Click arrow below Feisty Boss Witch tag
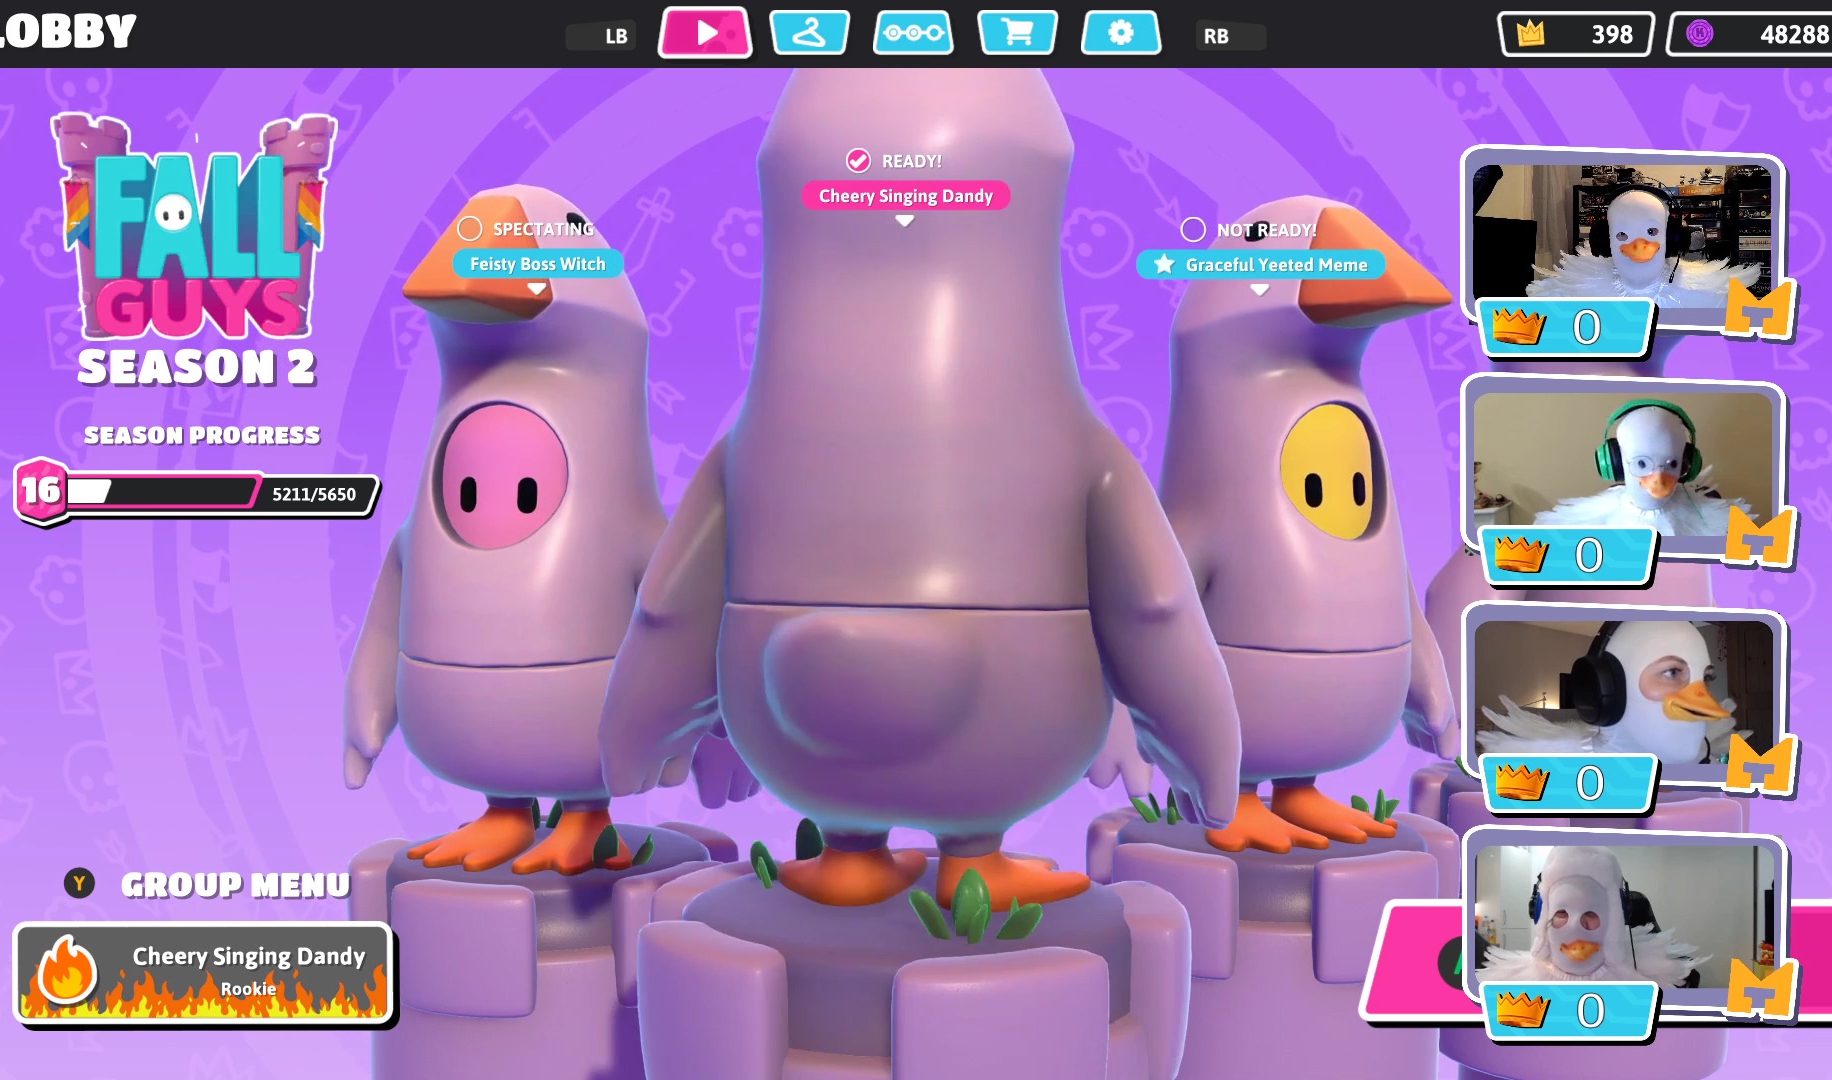1832x1080 pixels. click(x=537, y=289)
